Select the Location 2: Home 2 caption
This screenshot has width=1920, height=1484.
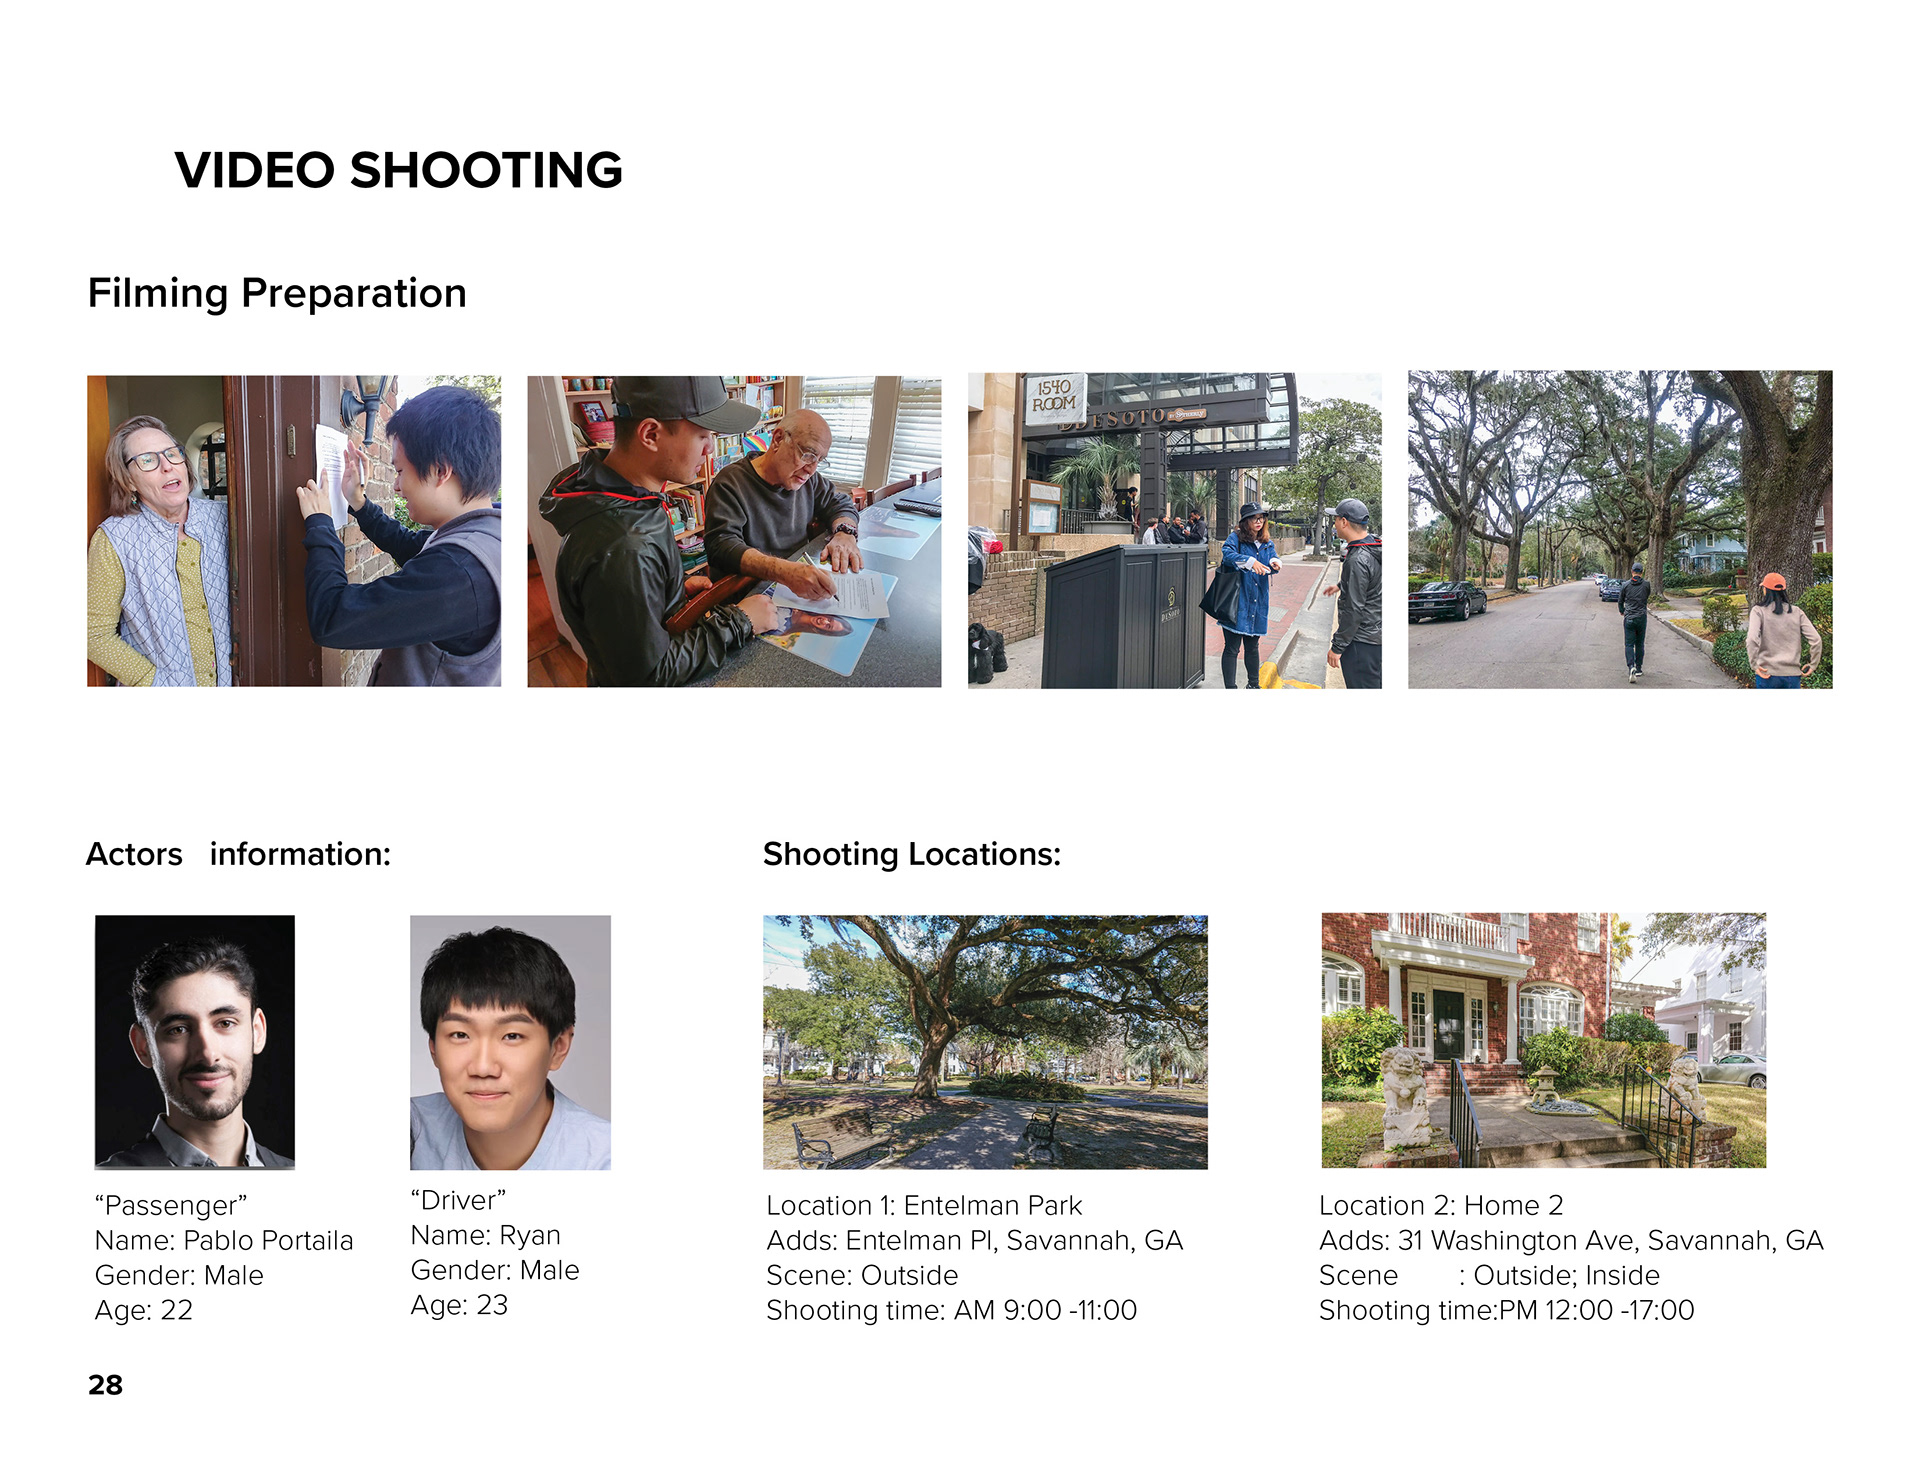(1440, 1205)
